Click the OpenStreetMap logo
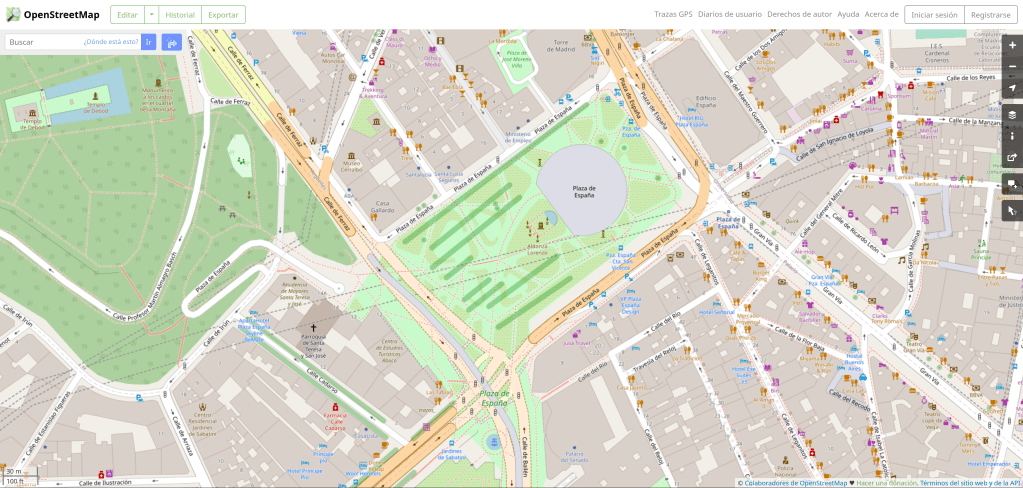 click(52, 15)
